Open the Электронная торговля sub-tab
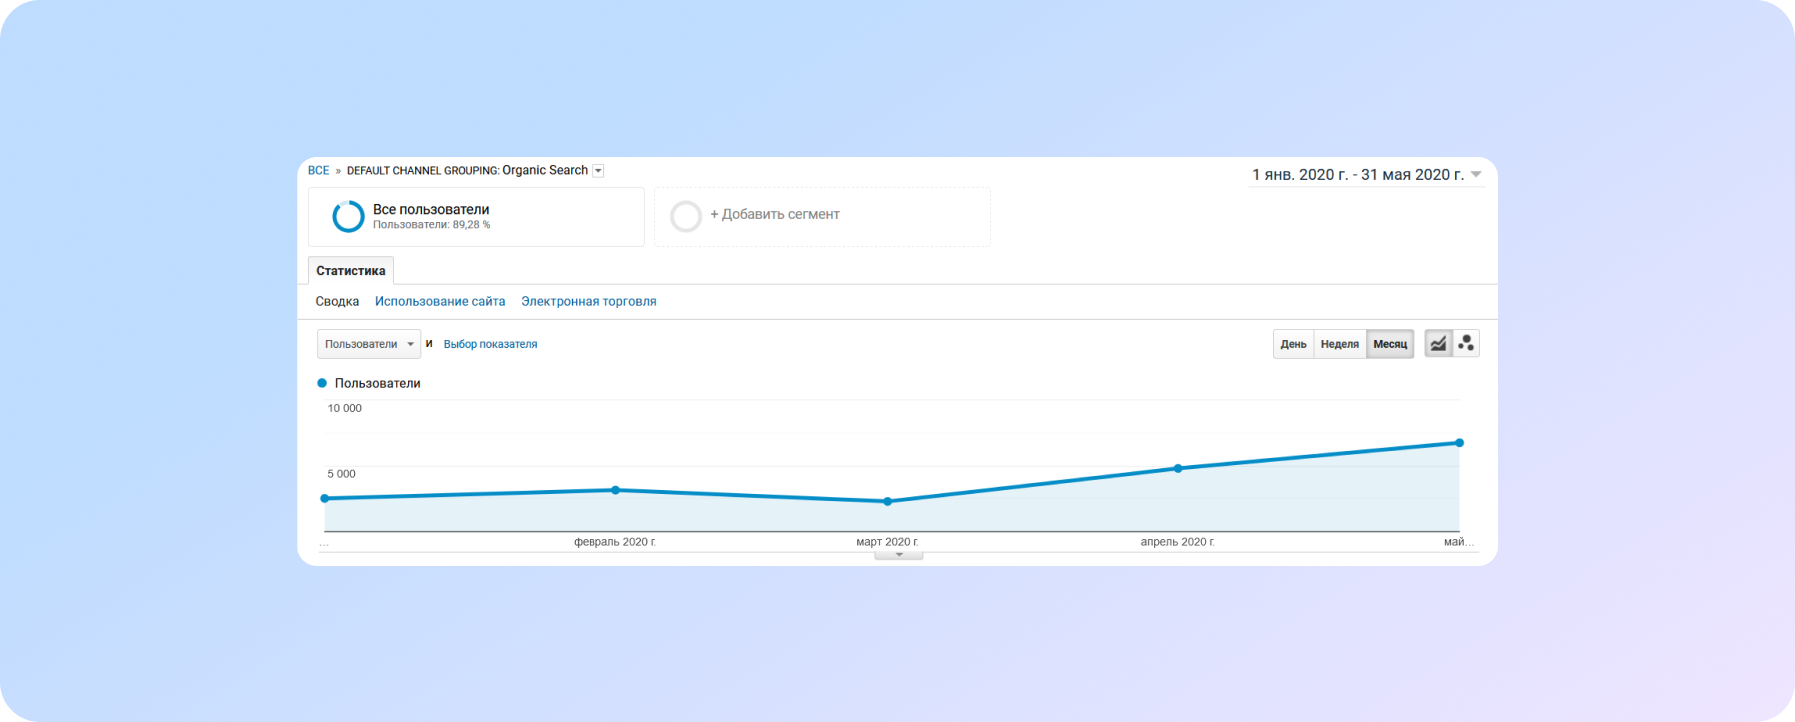This screenshot has width=1795, height=722. click(x=589, y=301)
